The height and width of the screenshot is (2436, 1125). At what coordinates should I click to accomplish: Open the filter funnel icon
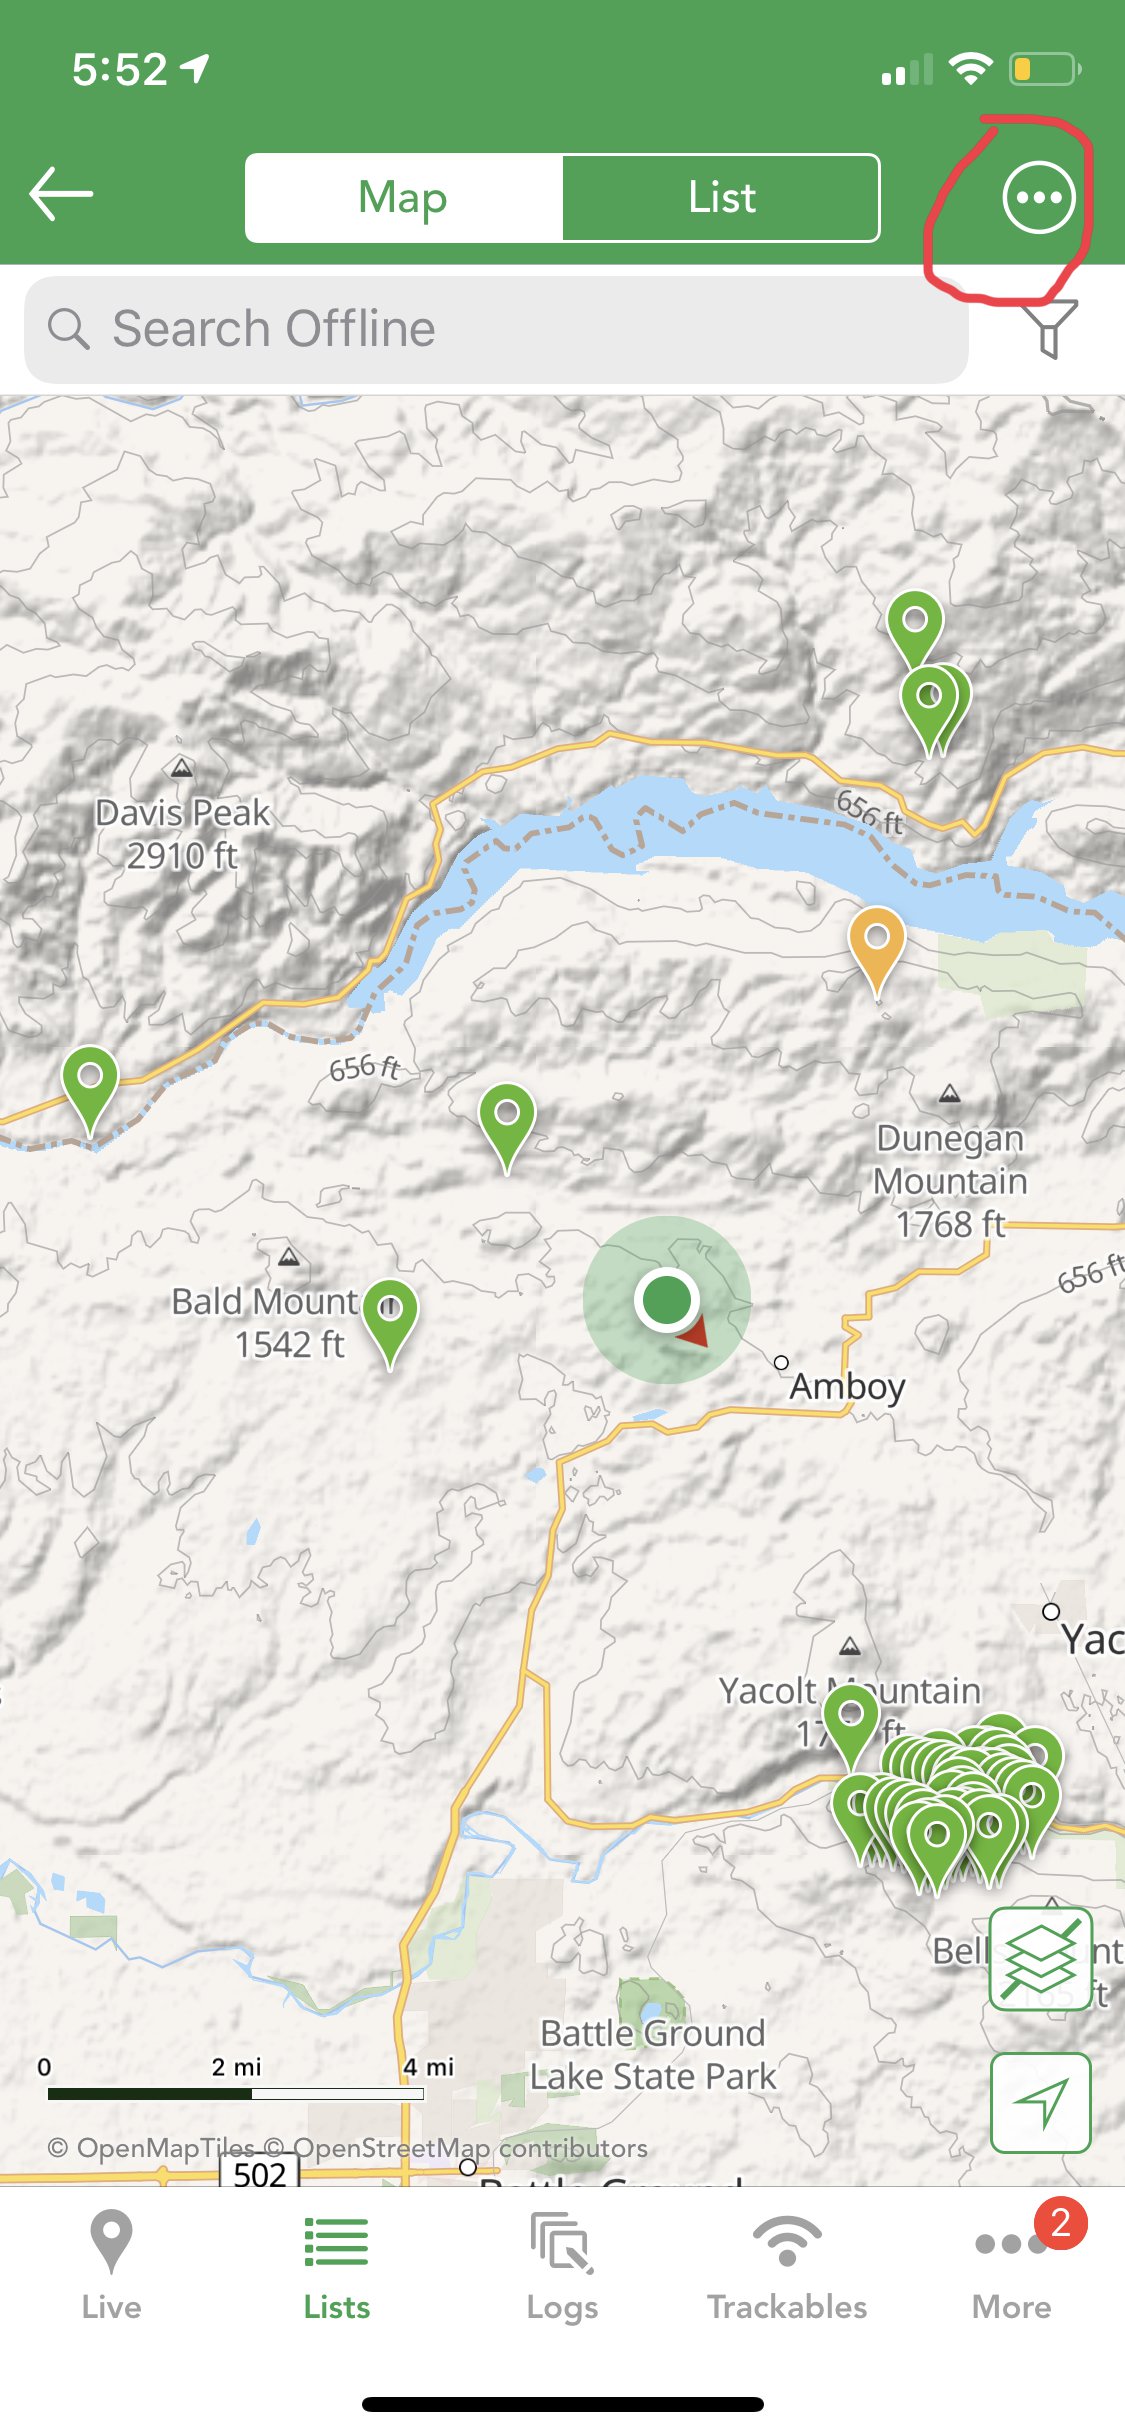[x=1048, y=328]
